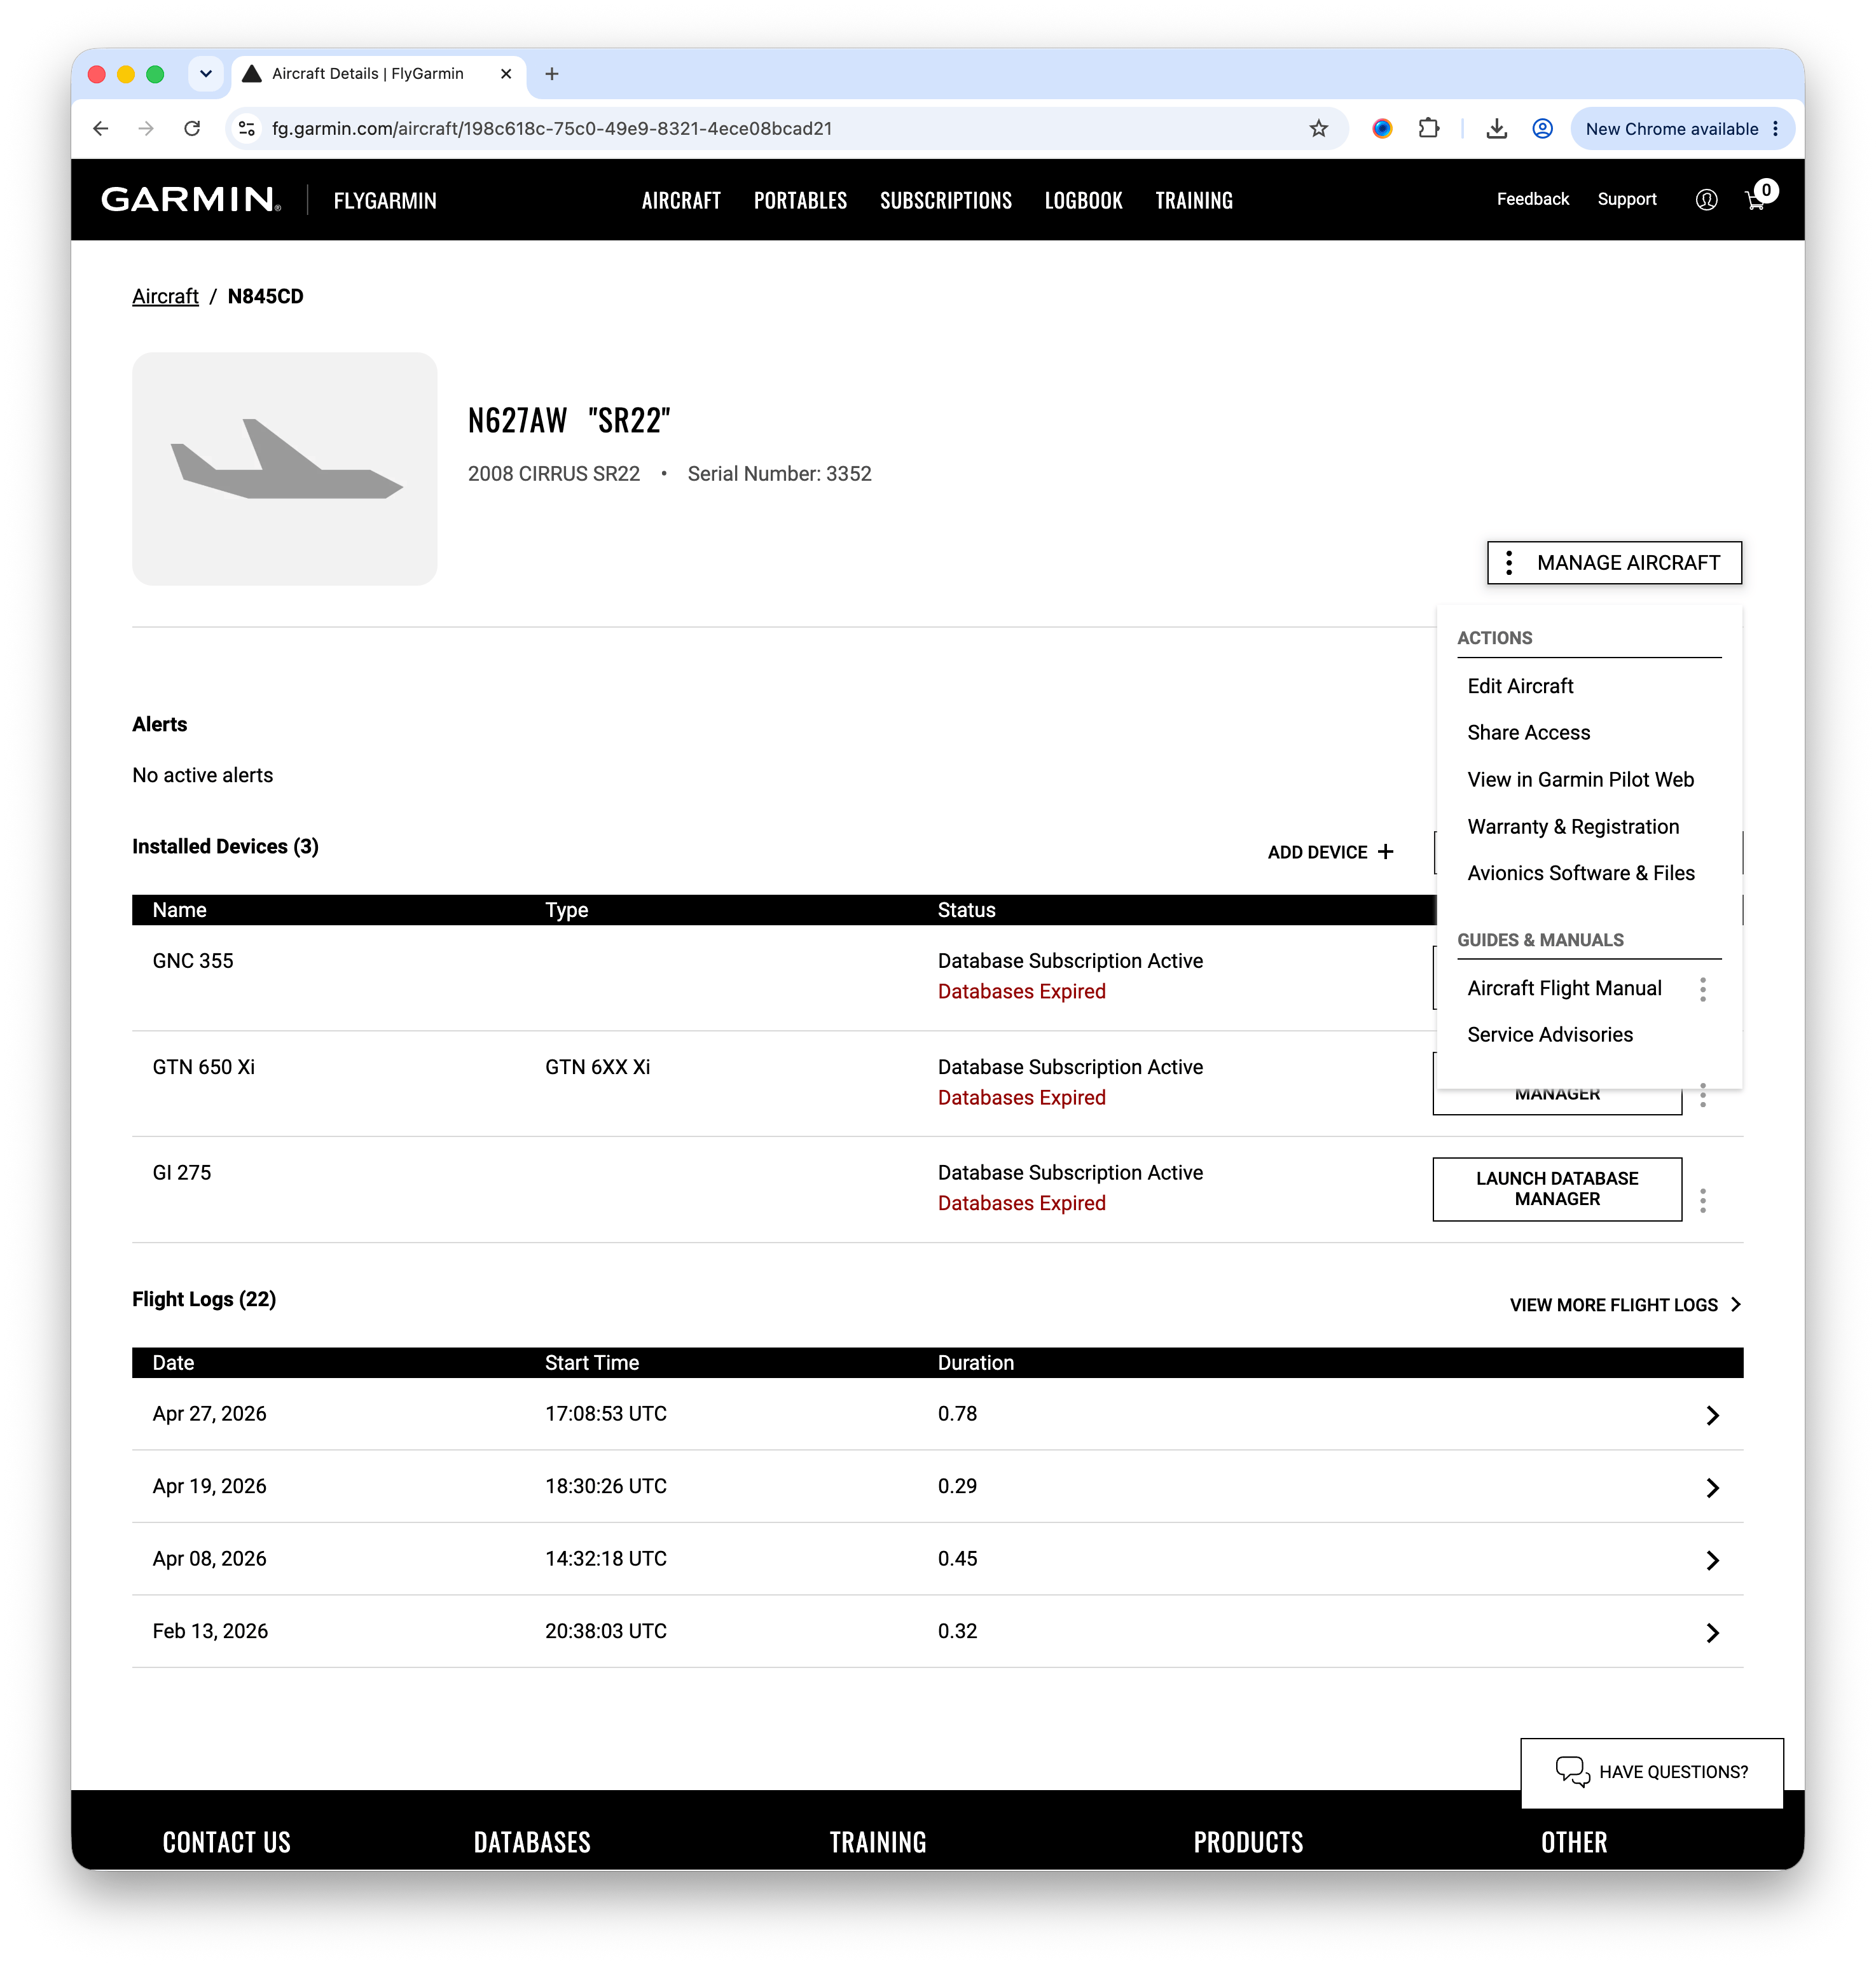
Task: Open a new browser tab
Action: (x=552, y=74)
